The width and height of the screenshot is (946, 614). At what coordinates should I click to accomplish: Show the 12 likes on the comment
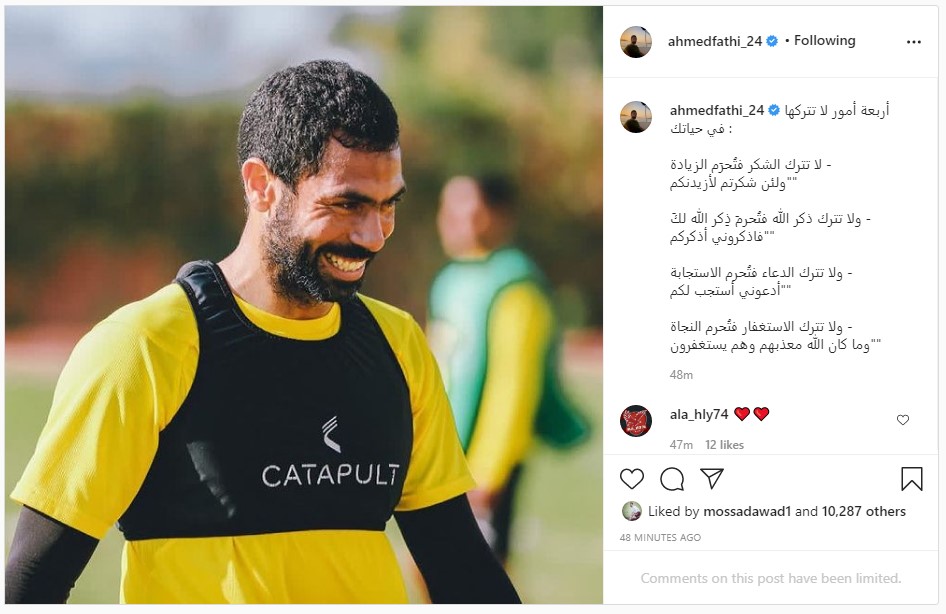[x=724, y=445]
